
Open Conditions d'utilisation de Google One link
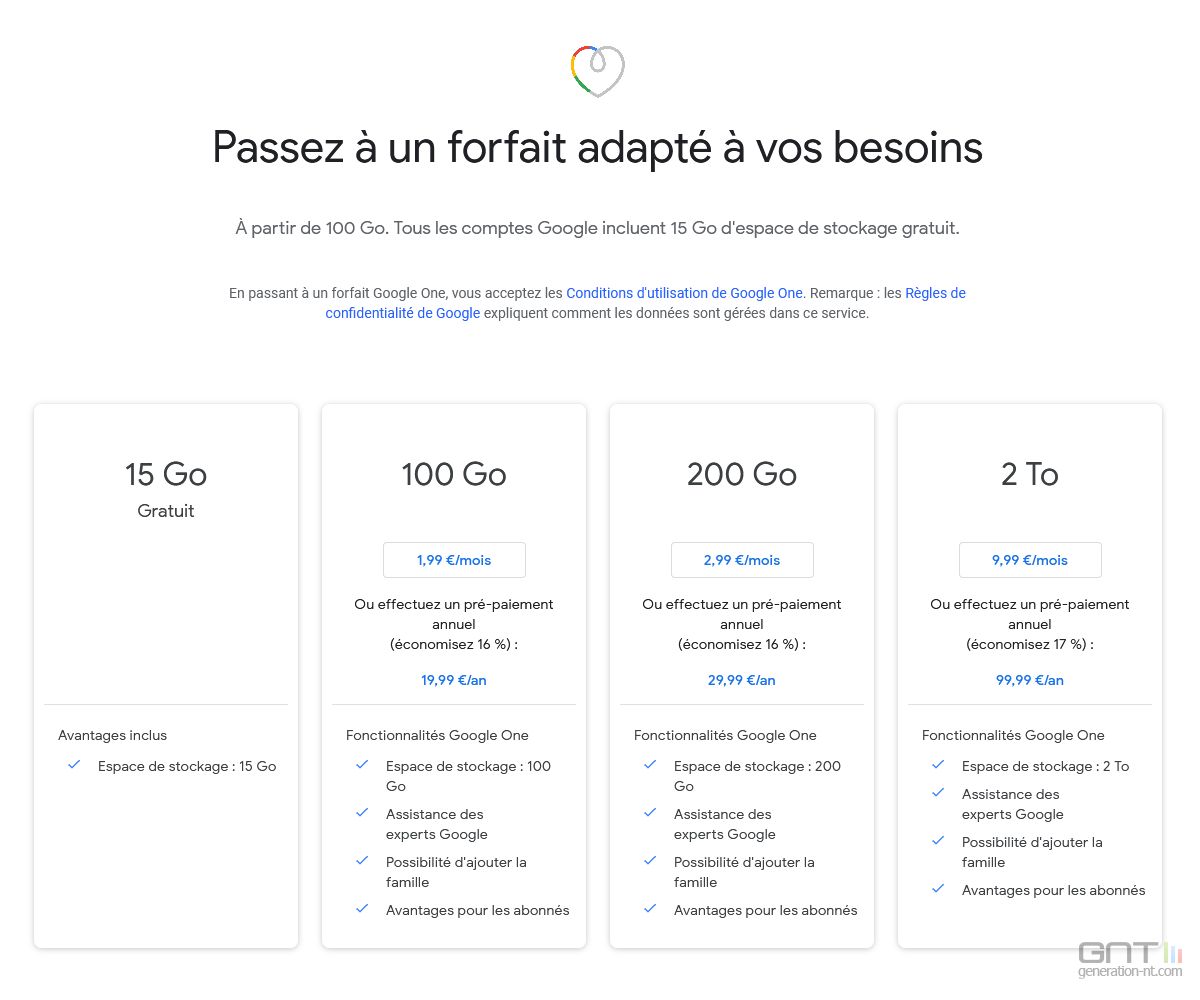tap(684, 293)
